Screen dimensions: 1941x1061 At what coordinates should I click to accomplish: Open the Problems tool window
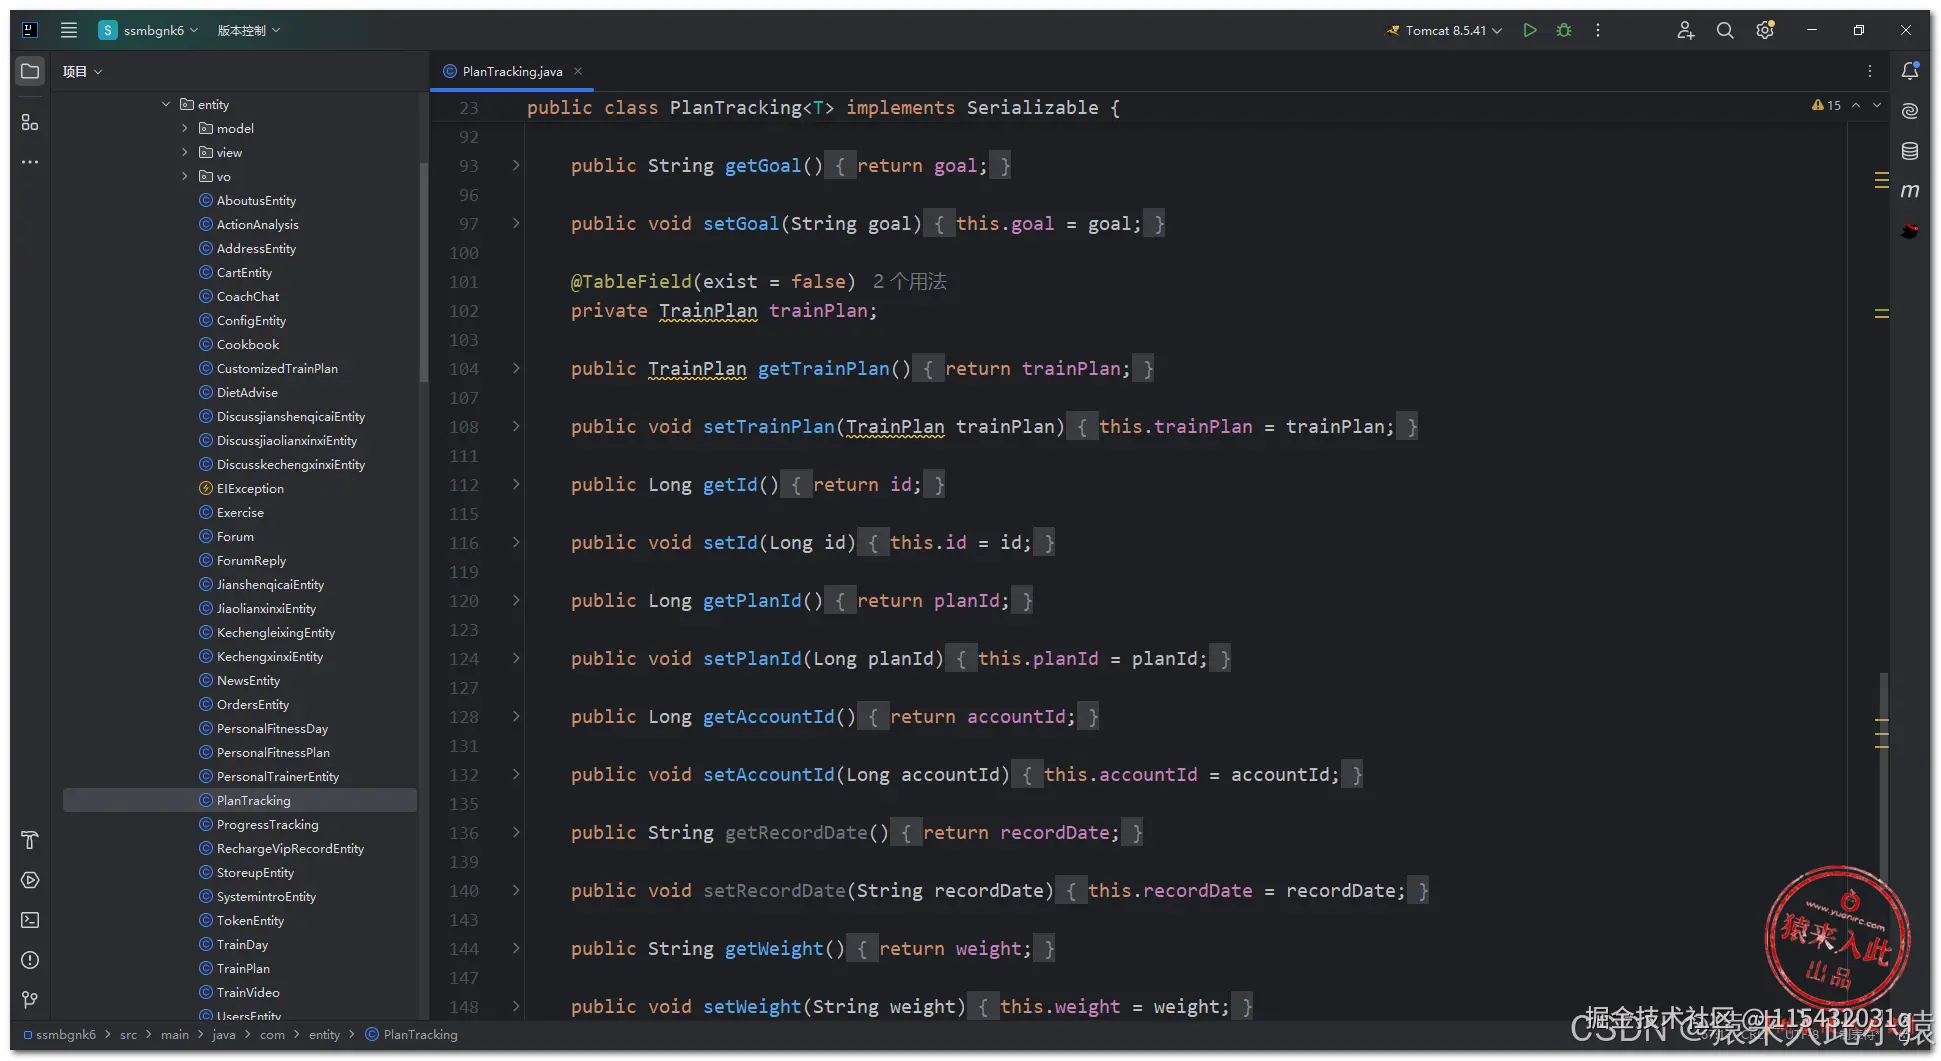[30, 960]
